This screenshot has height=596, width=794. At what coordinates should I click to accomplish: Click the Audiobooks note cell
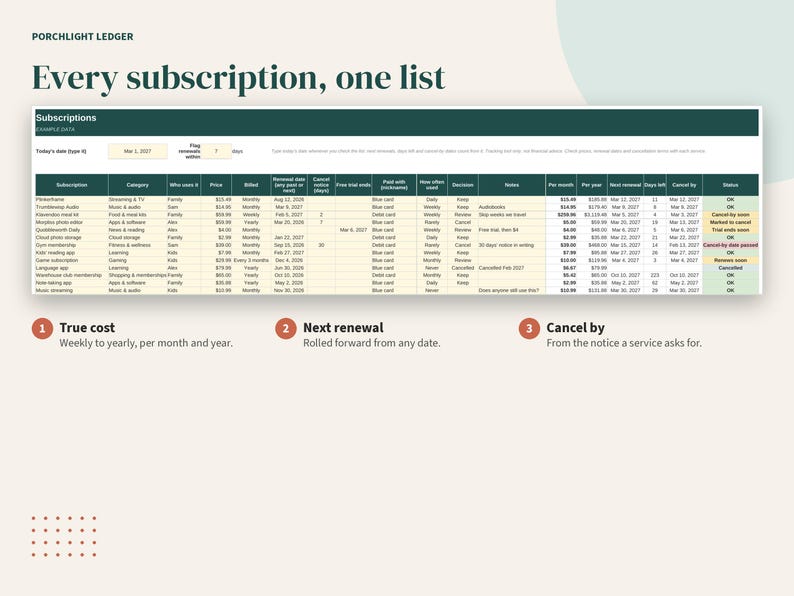click(512, 207)
